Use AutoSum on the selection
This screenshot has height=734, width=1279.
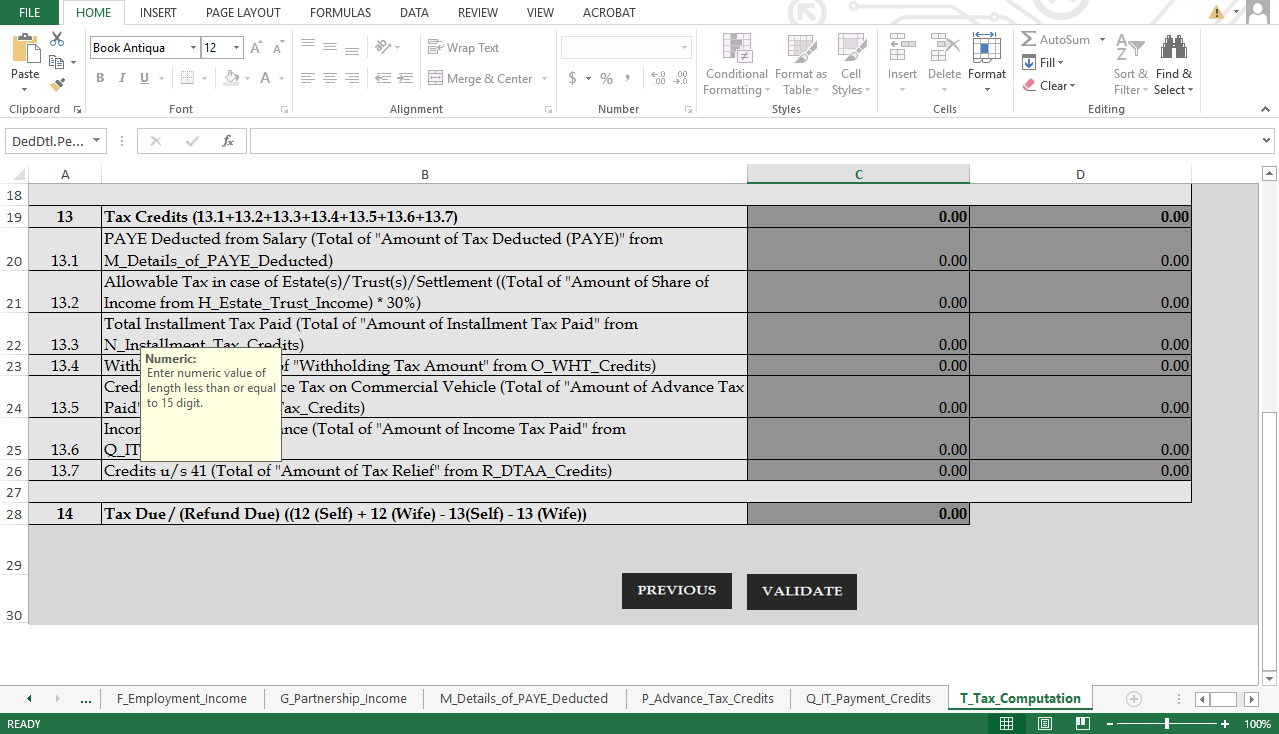(x=1055, y=38)
